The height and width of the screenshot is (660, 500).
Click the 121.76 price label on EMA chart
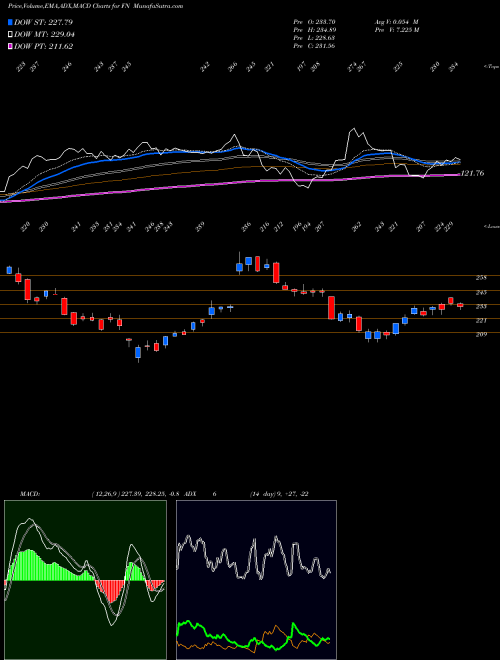click(473, 173)
